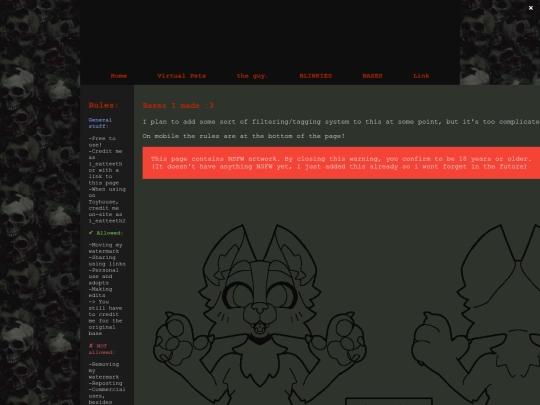
Task: Click the "General stuff:" subheading
Action: click(x=100, y=123)
